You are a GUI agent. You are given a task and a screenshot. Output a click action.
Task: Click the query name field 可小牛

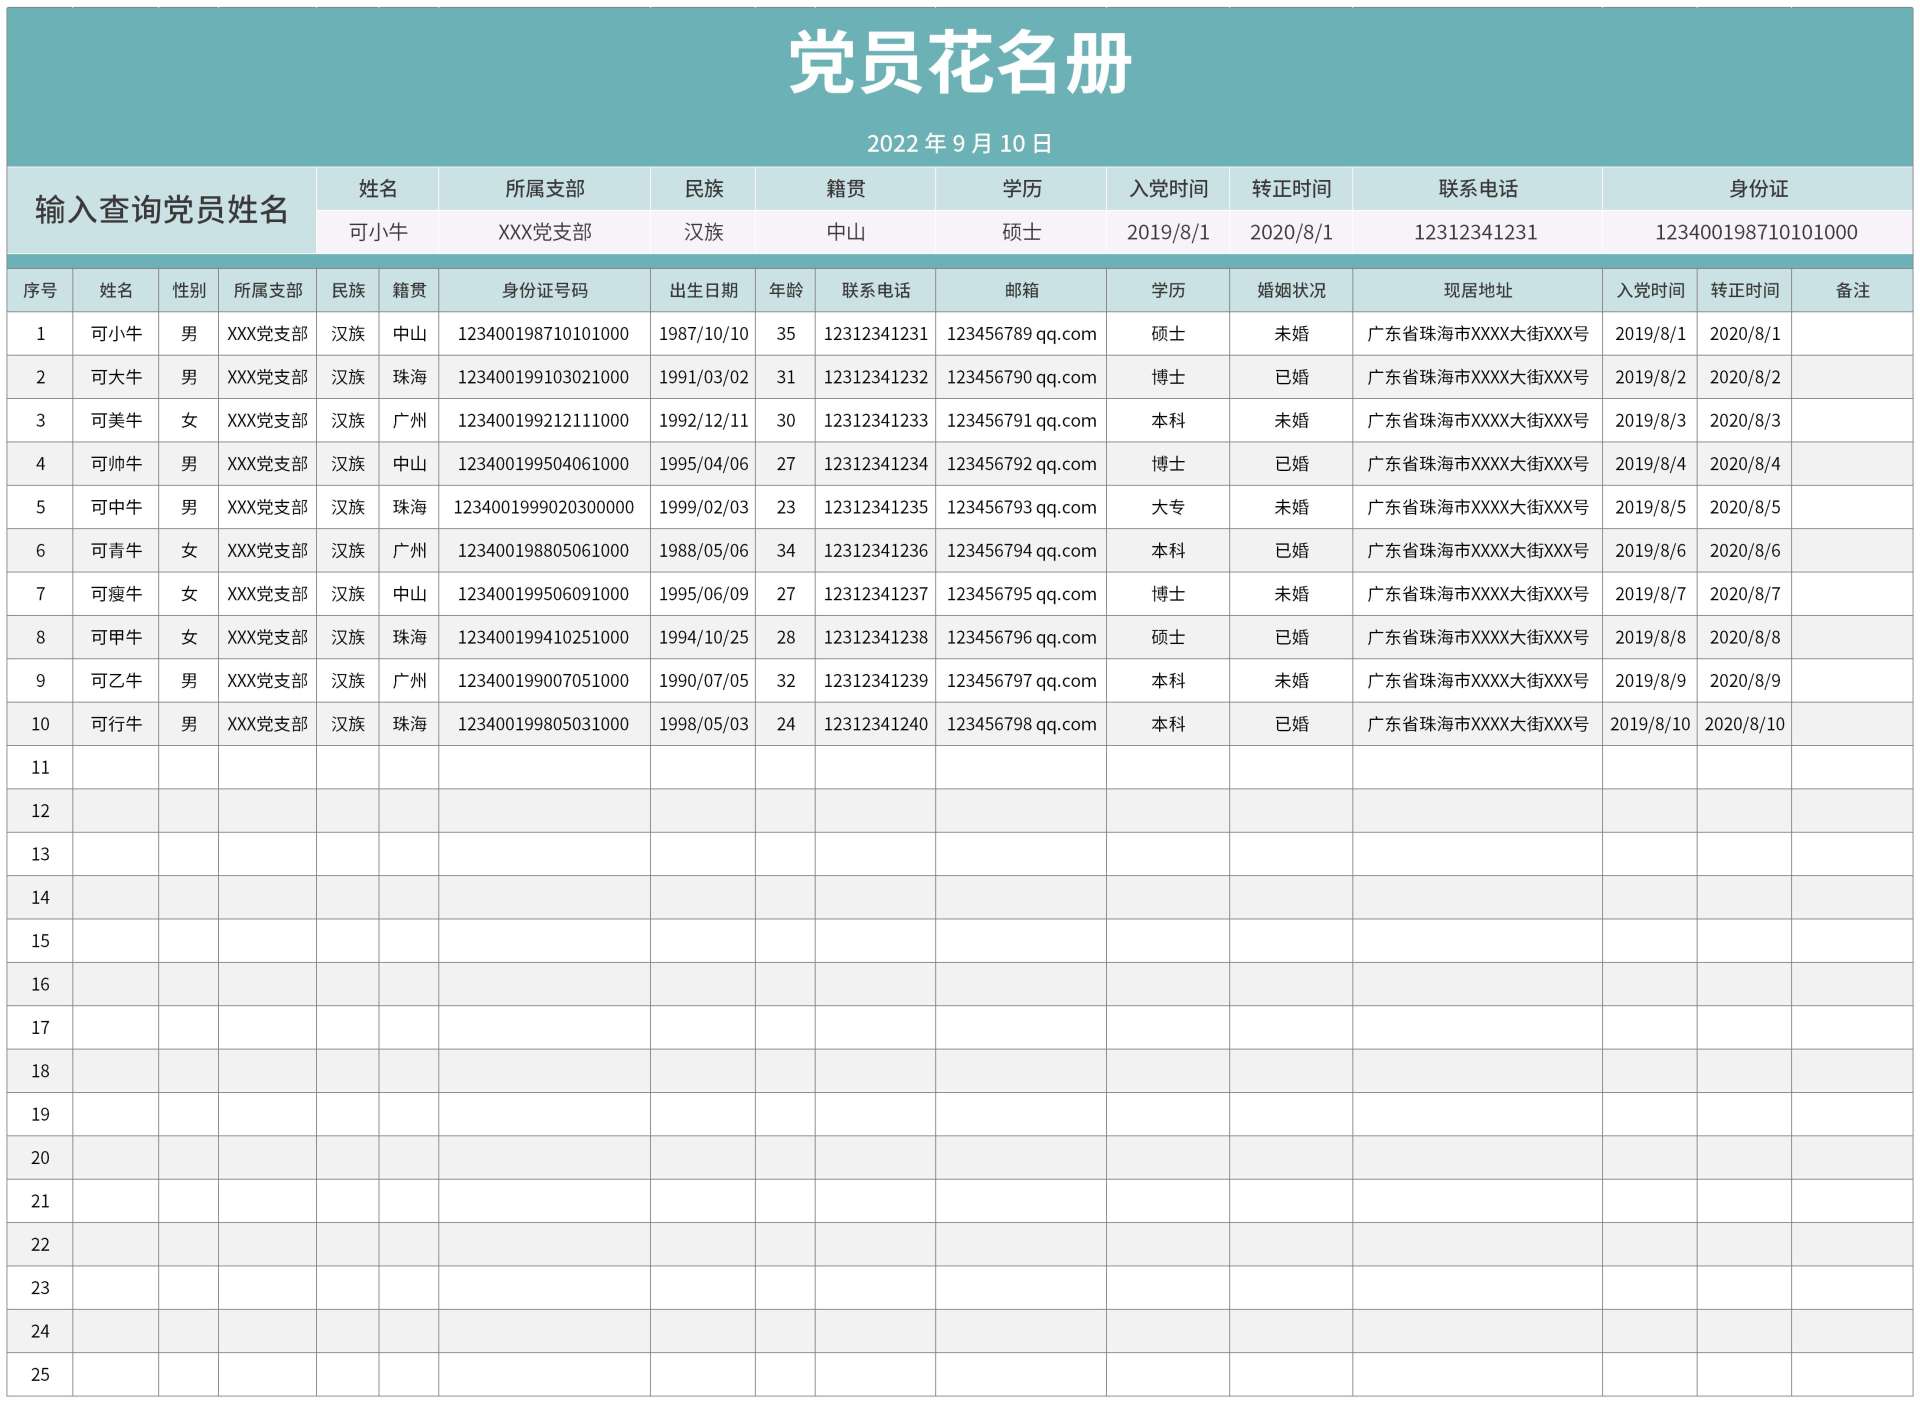[x=378, y=232]
